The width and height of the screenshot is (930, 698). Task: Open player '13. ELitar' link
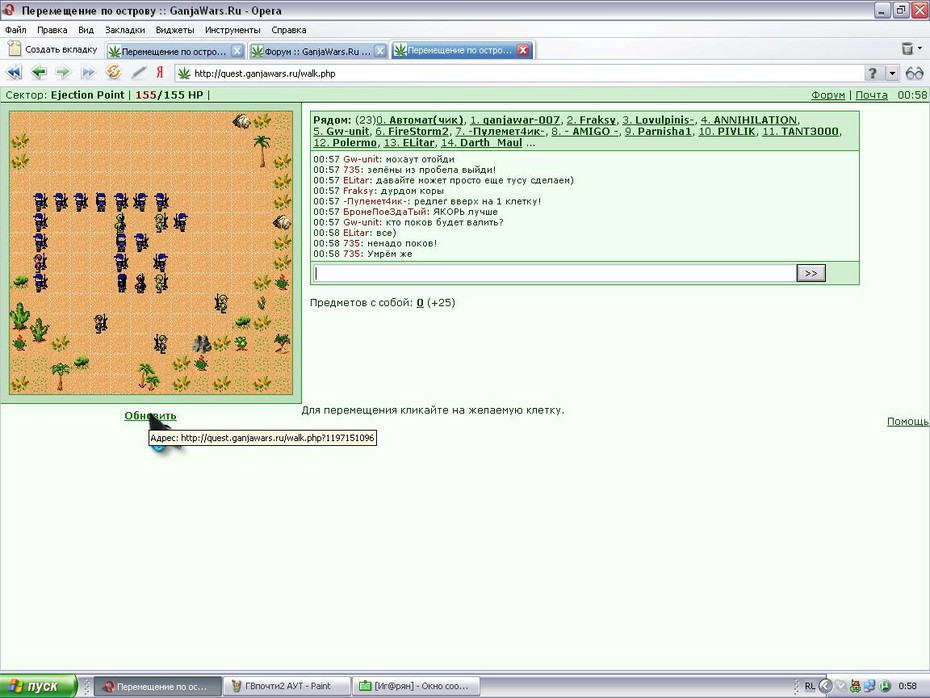click(x=409, y=142)
